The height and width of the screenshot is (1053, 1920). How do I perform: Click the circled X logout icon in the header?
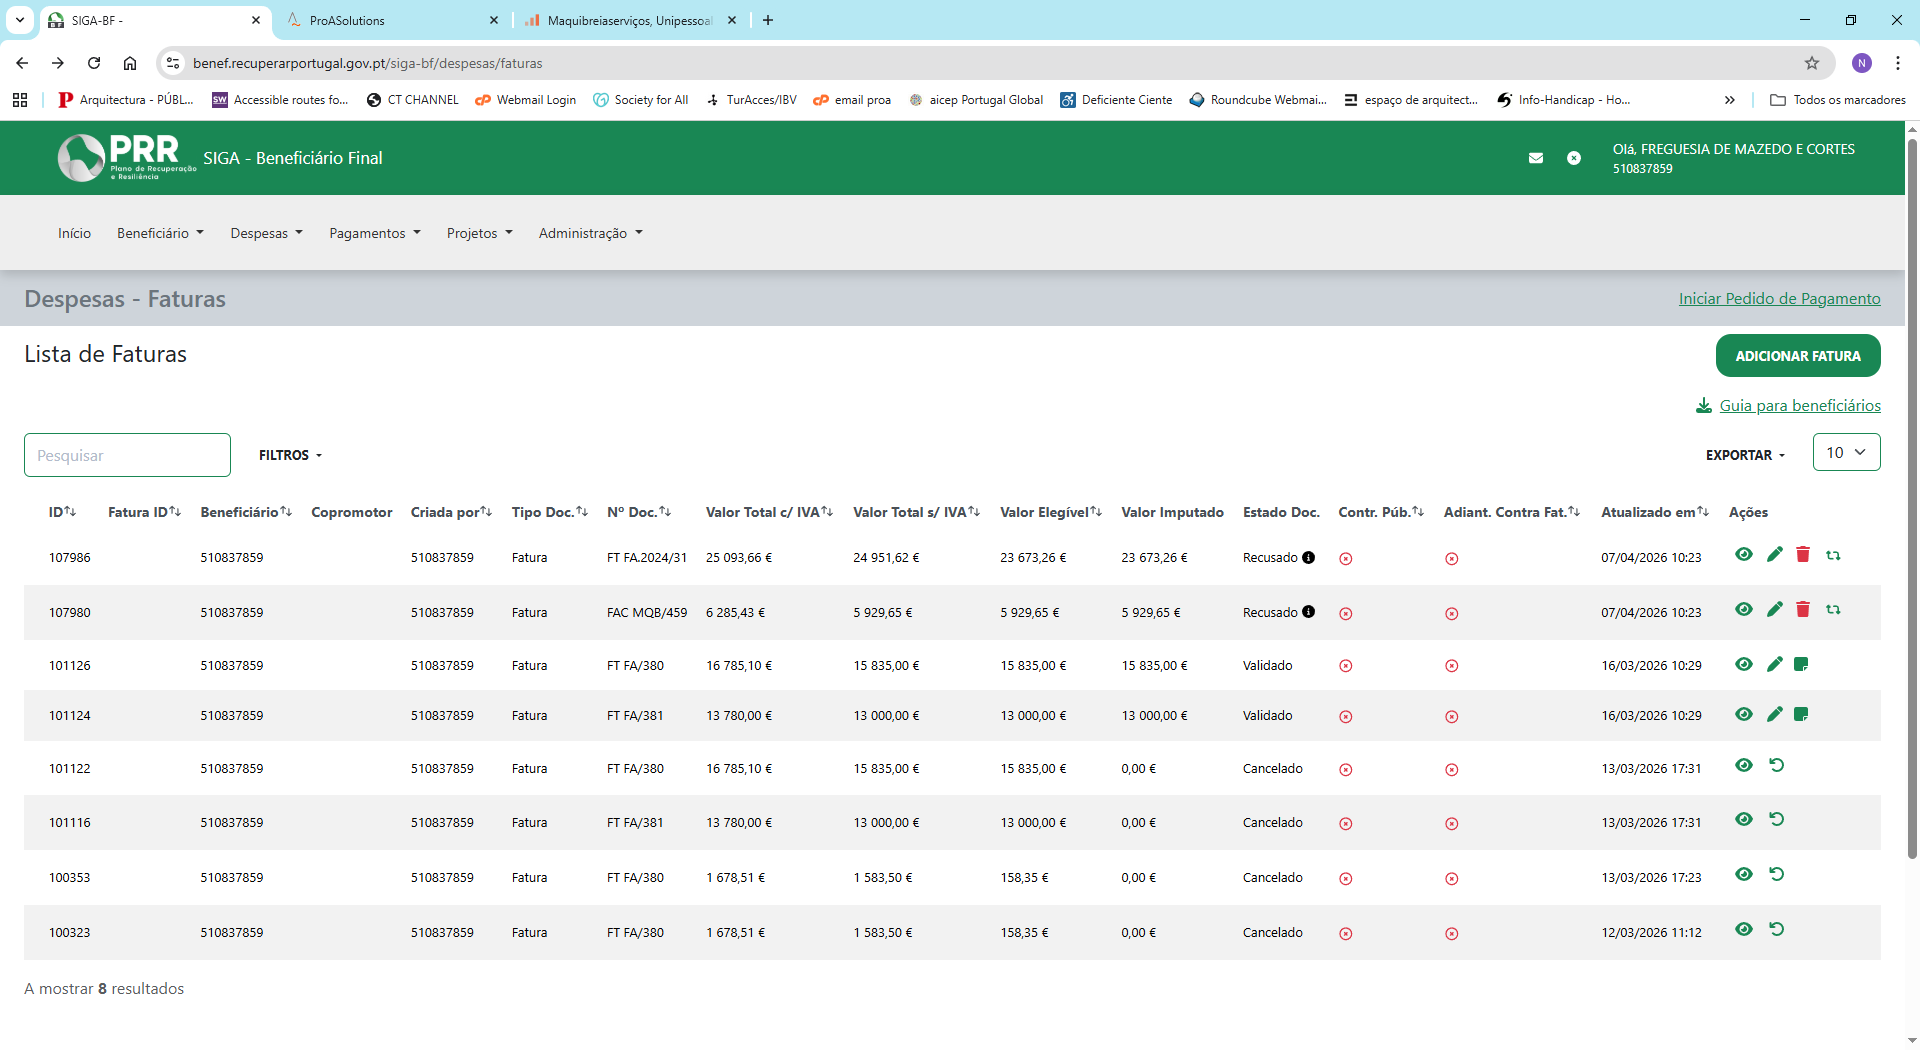[1574, 158]
